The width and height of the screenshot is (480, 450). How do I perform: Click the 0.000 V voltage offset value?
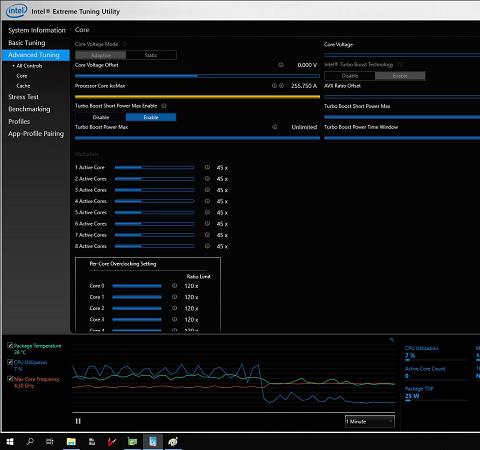[x=307, y=65]
